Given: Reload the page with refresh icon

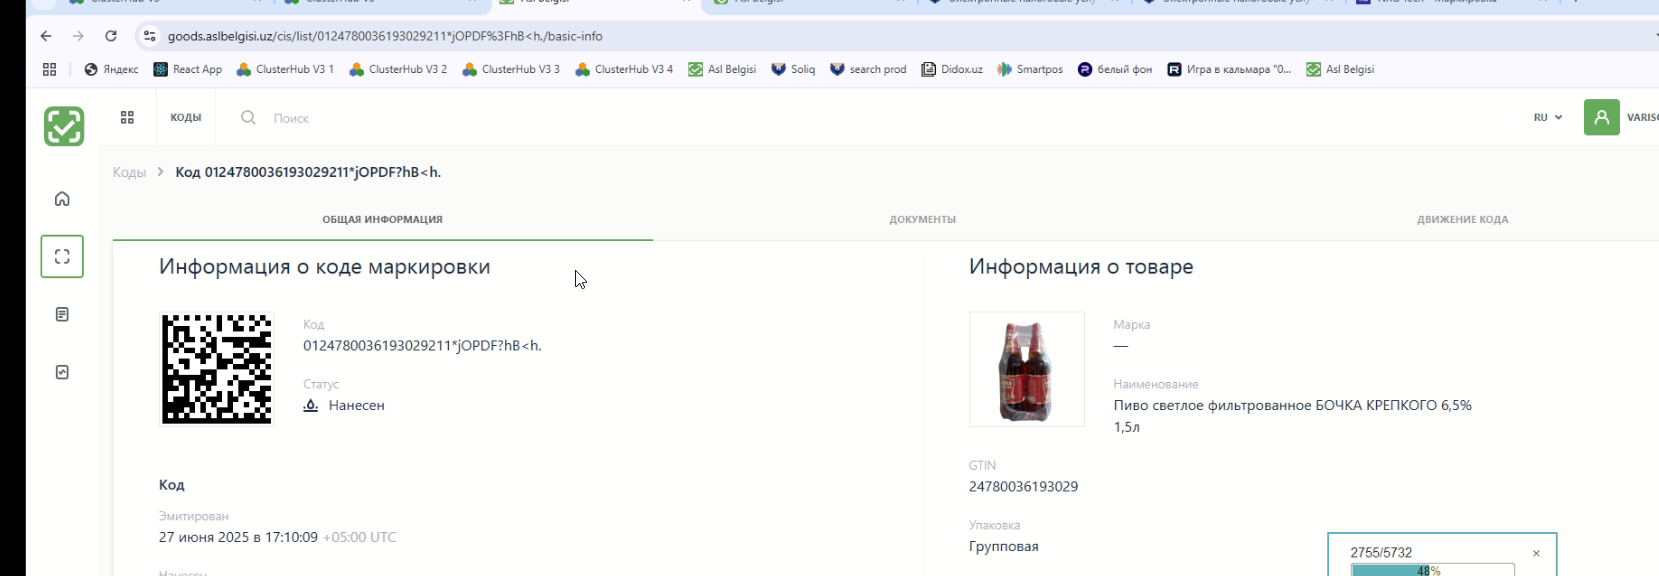Looking at the screenshot, I should (x=111, y=36).
